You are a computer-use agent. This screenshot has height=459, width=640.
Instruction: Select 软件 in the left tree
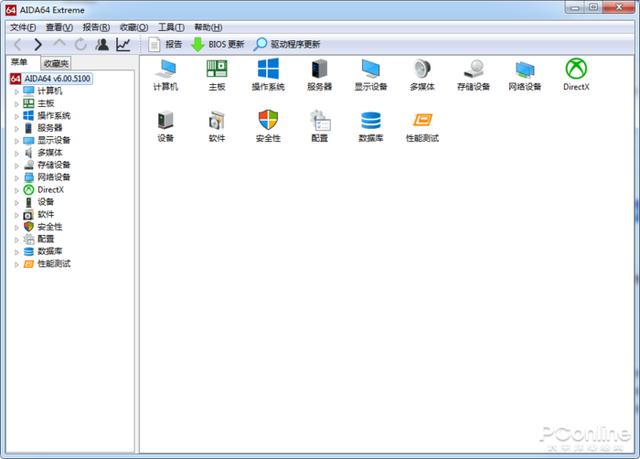[45, 214]
